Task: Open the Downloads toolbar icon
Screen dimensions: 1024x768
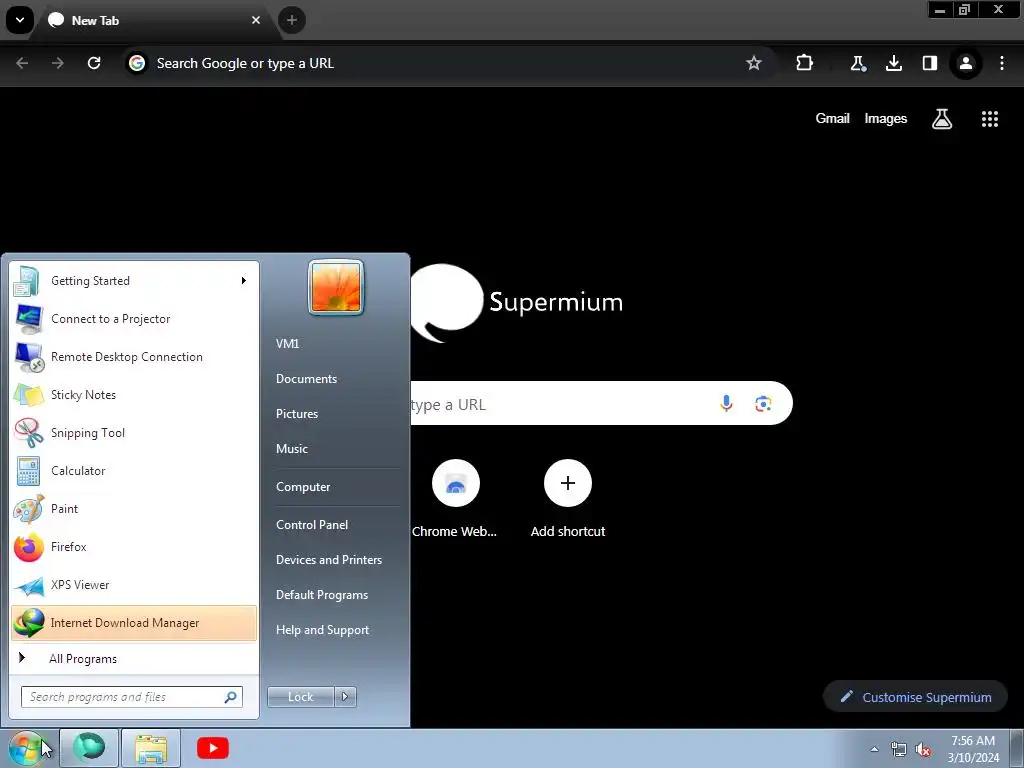Action: pos(893,63)
